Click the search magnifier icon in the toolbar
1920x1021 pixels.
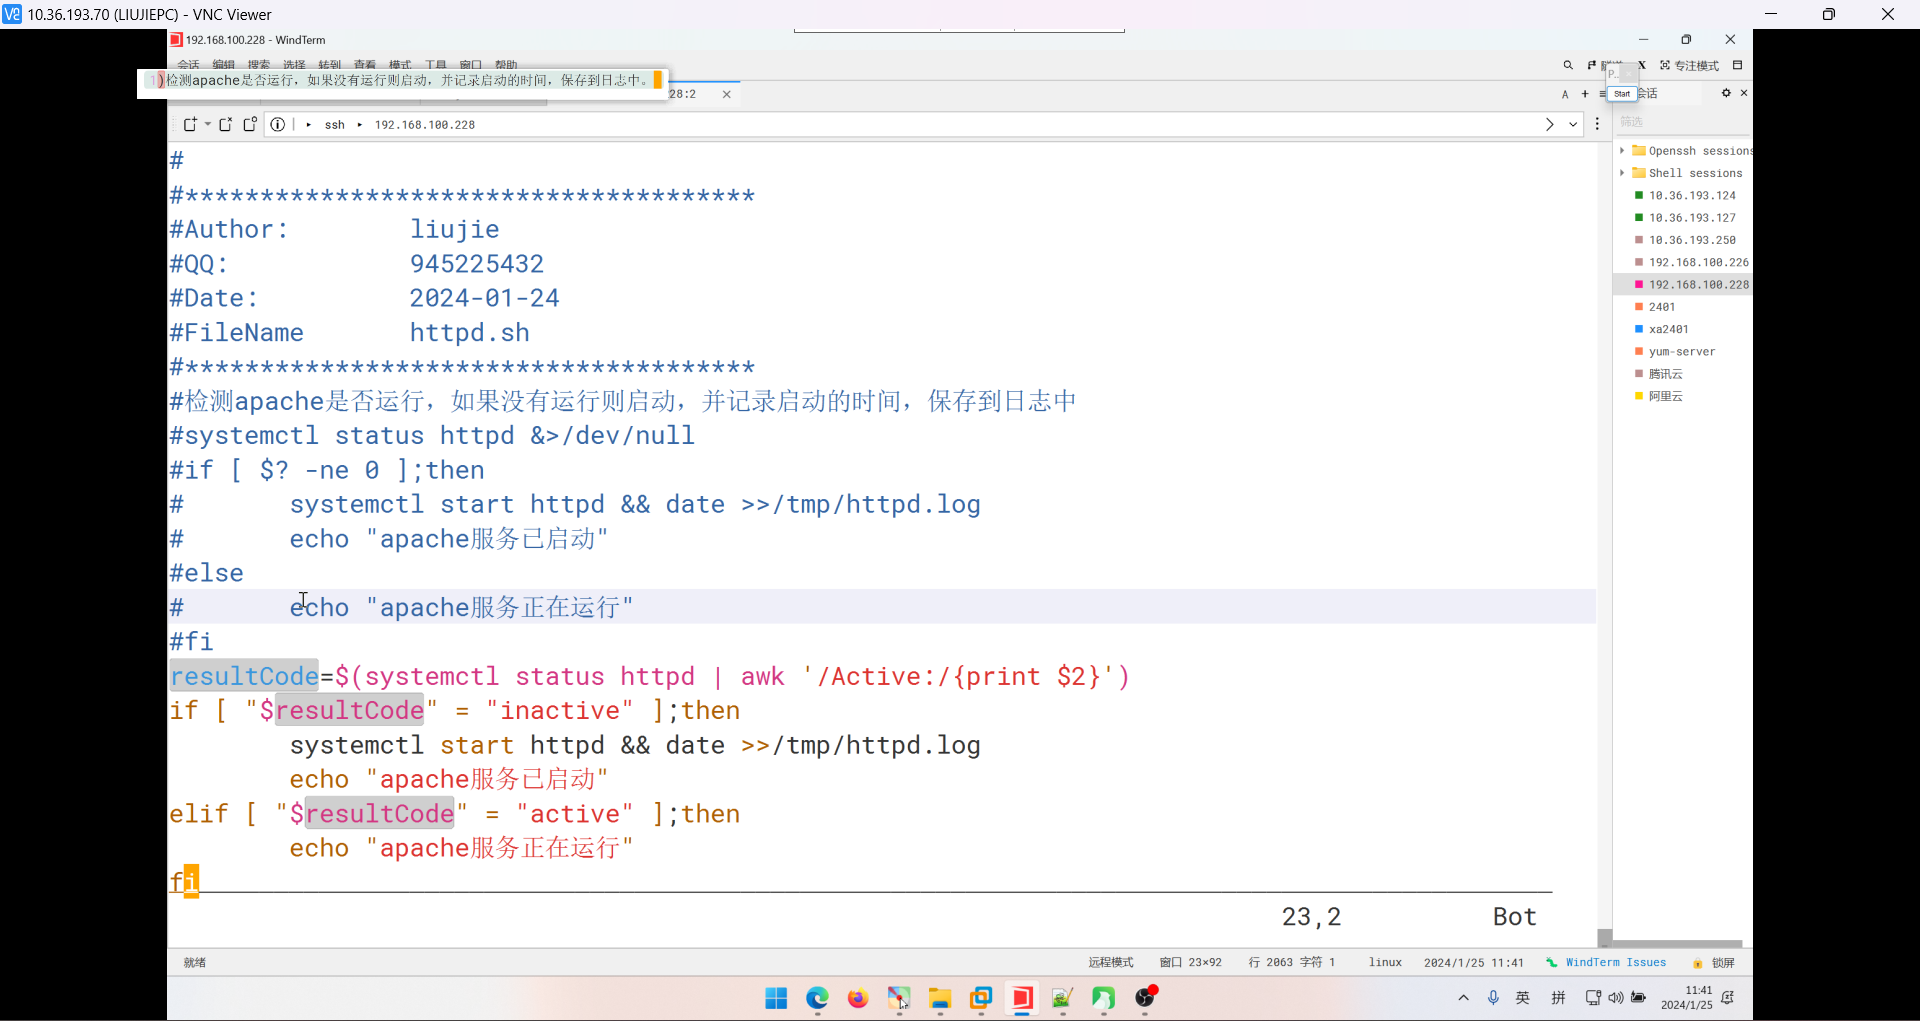pyautogui.click(x=1568, y=65)
